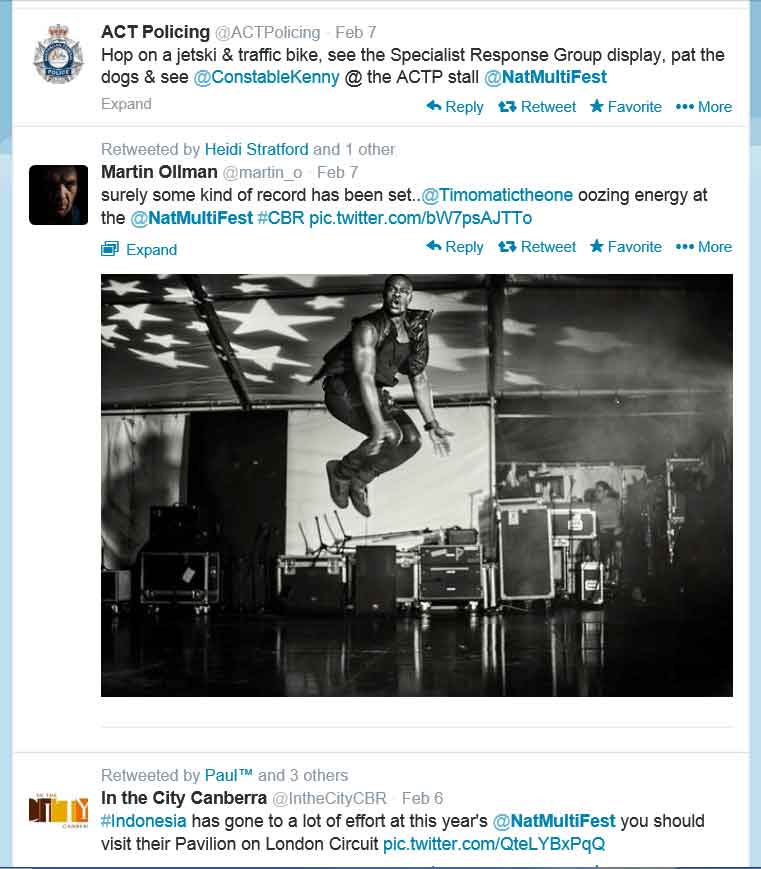Open the #Indonesia hashtag
Screen dimensions: 761x869
point(144,821)
